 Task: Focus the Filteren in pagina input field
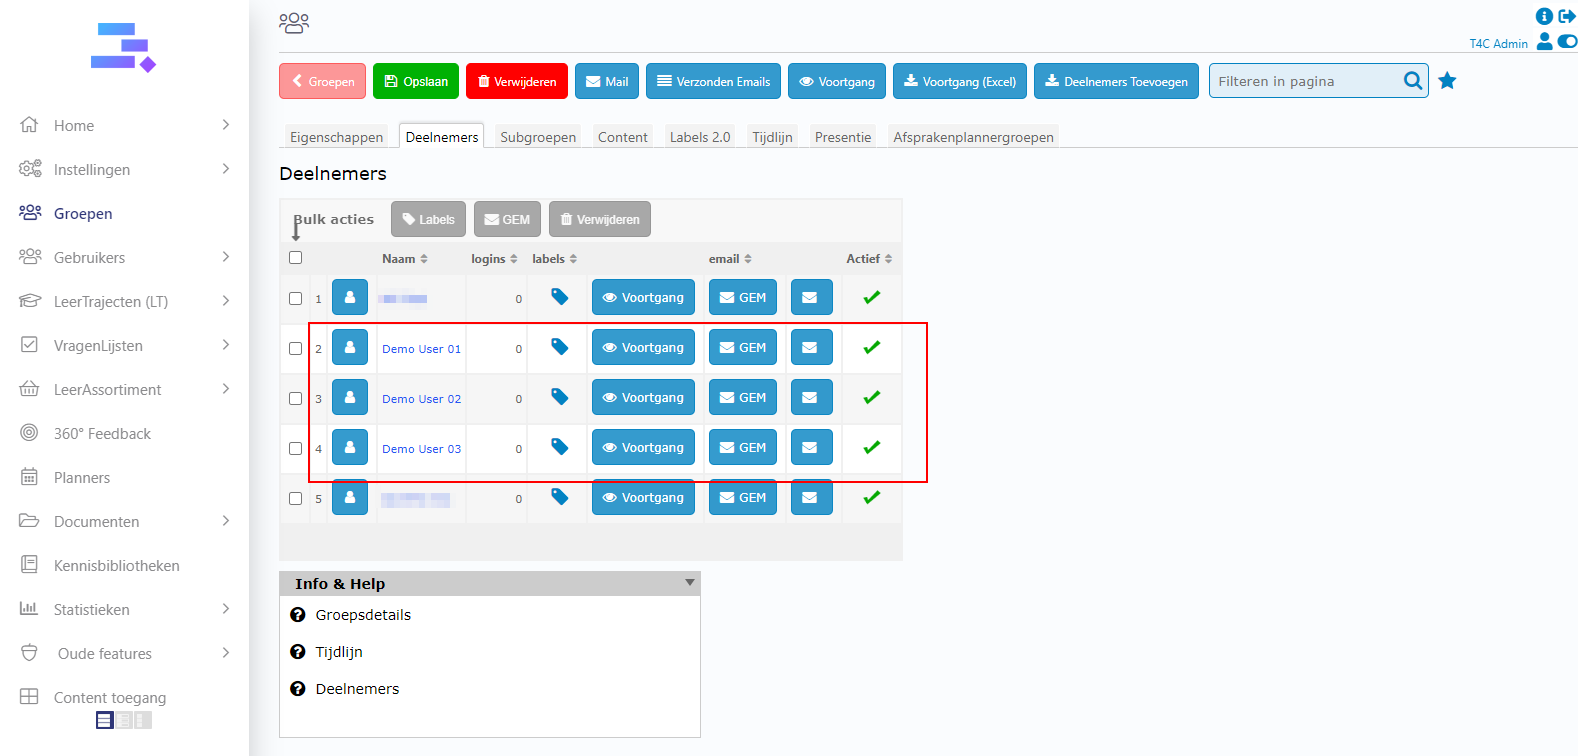pos(1305,81)
